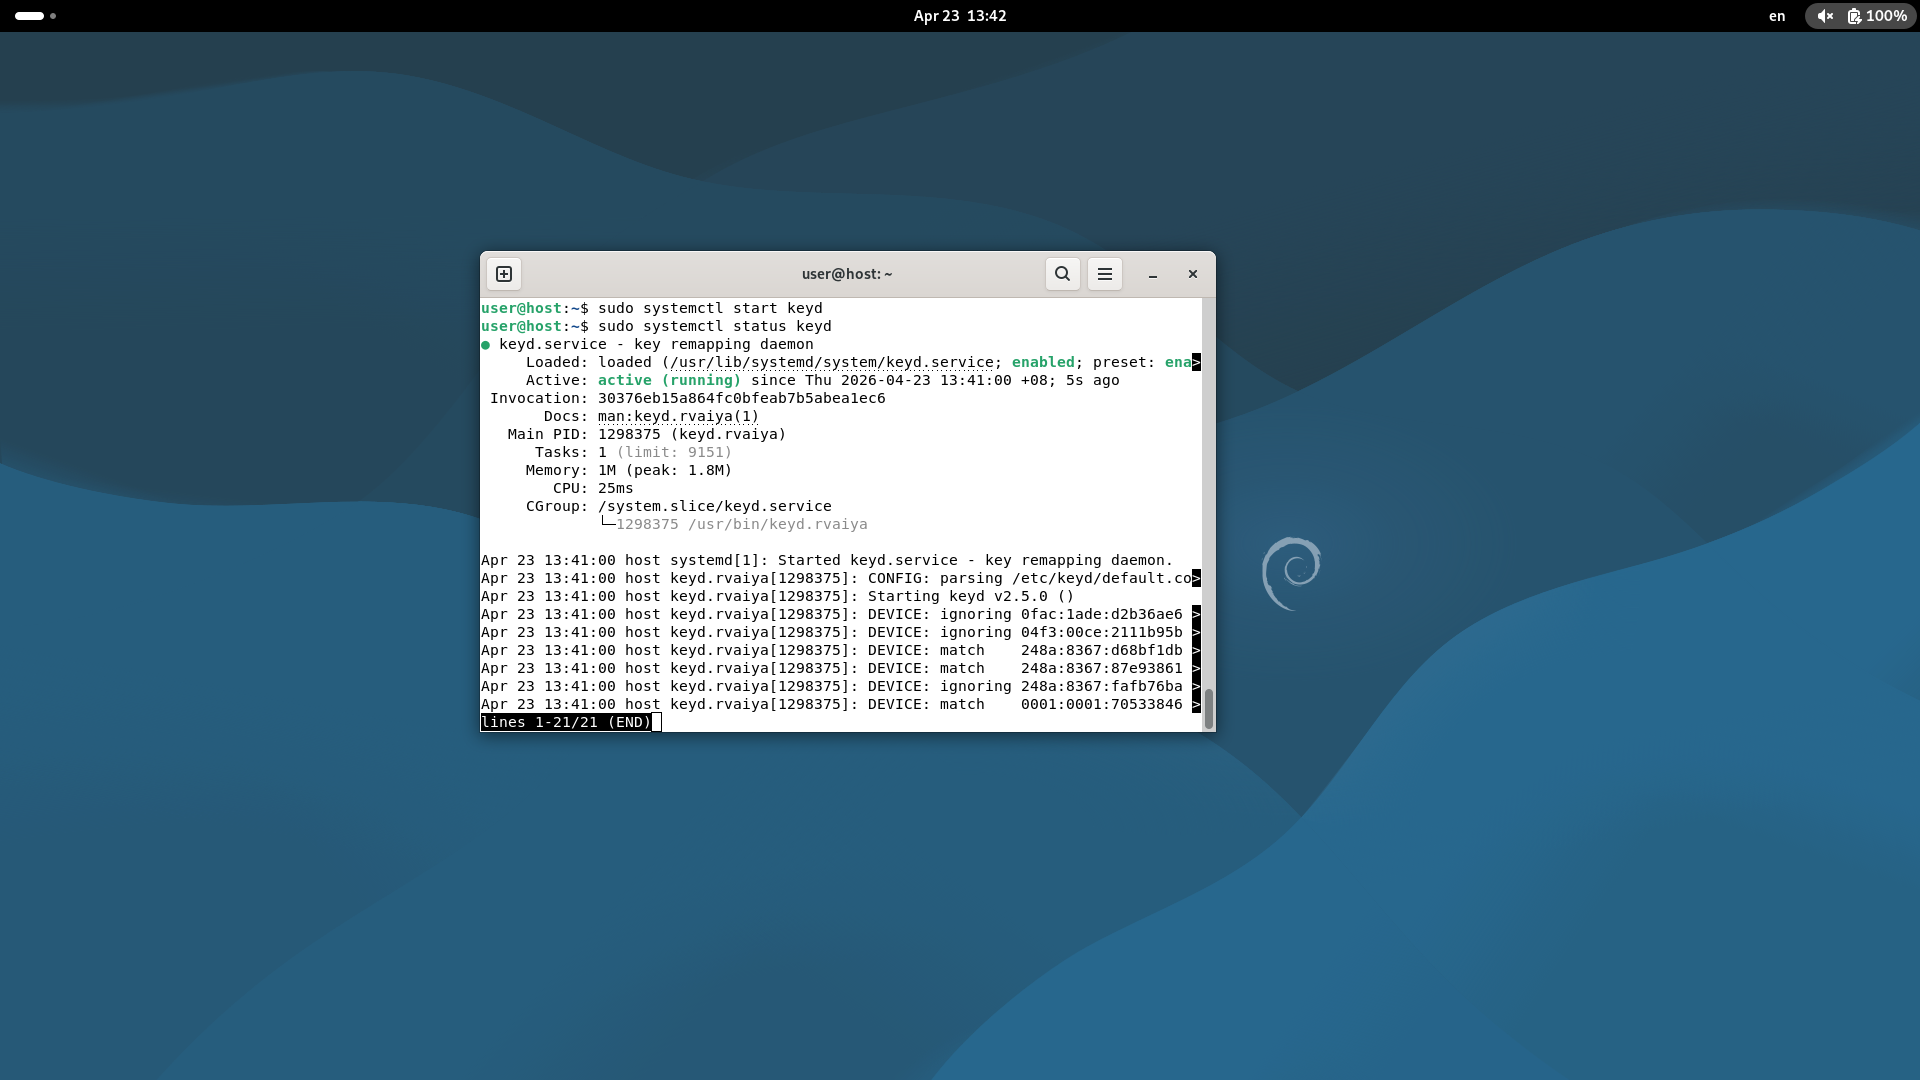This screenshot has width=1920, height=1080.
Task: Click the green active (running) status text
Action: tap(669, 380)
